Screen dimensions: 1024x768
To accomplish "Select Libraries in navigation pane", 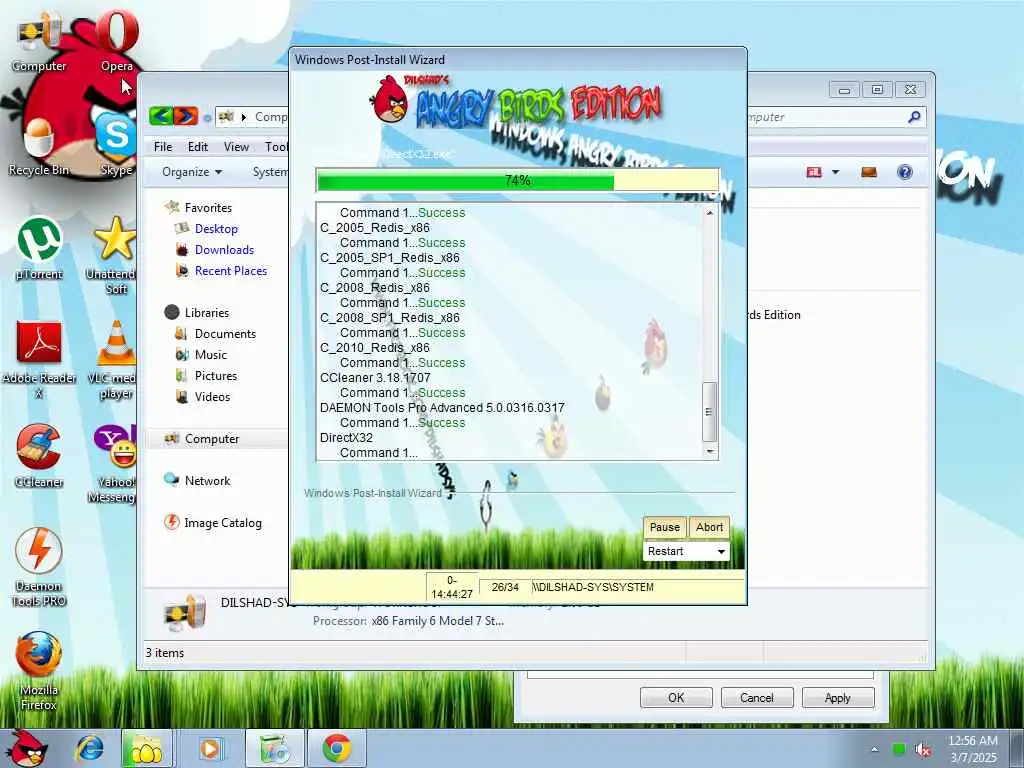I will coord(206,313).
